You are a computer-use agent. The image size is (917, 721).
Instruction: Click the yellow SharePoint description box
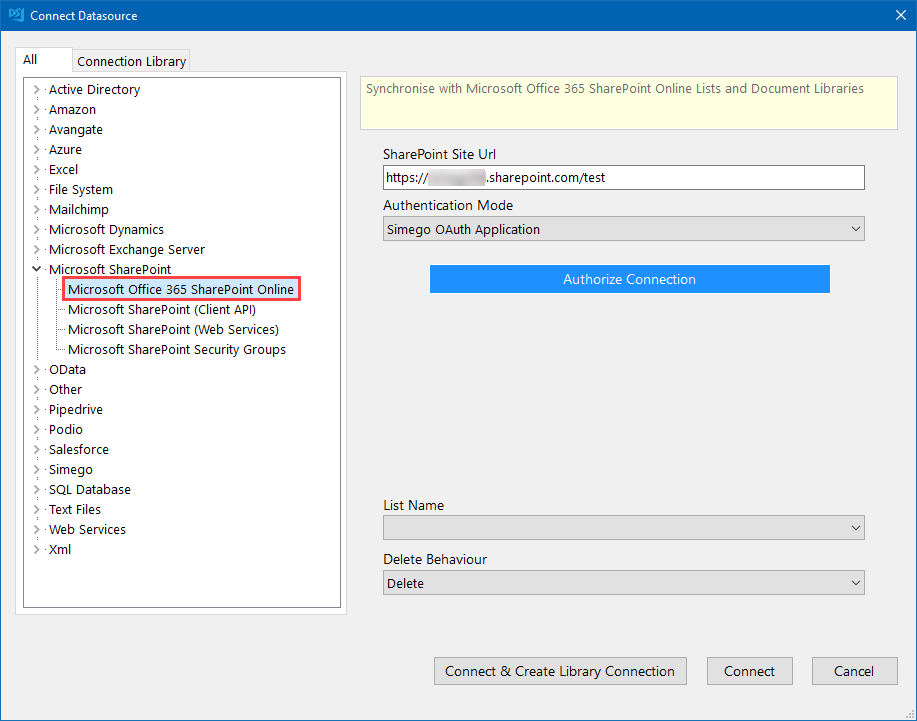(x=629, y=103)
